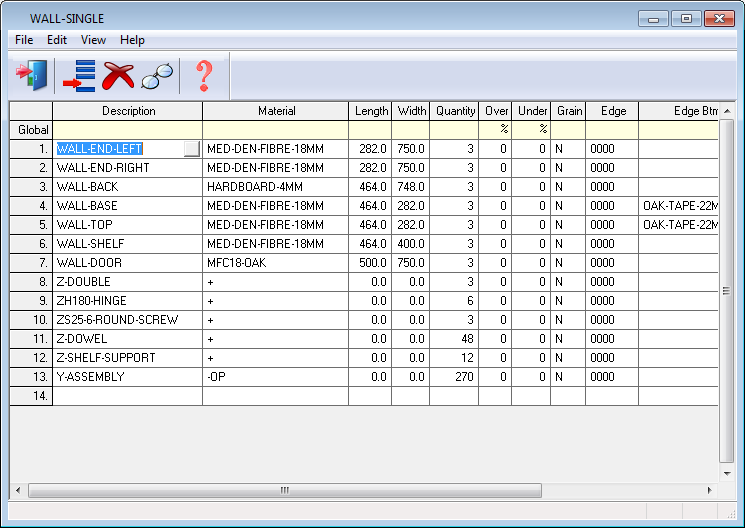
Task: Minimize the WALL-SINGLE window
Action: tap(653, 19)
